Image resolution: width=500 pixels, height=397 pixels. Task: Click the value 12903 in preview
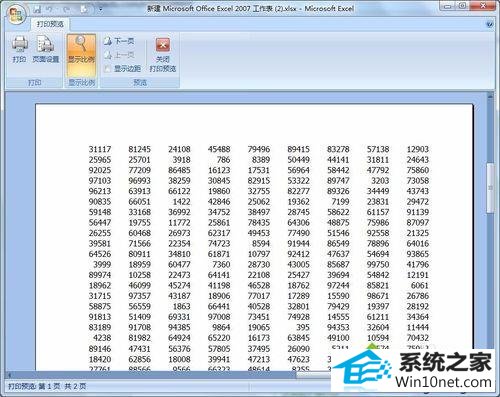tap(418, 149)
